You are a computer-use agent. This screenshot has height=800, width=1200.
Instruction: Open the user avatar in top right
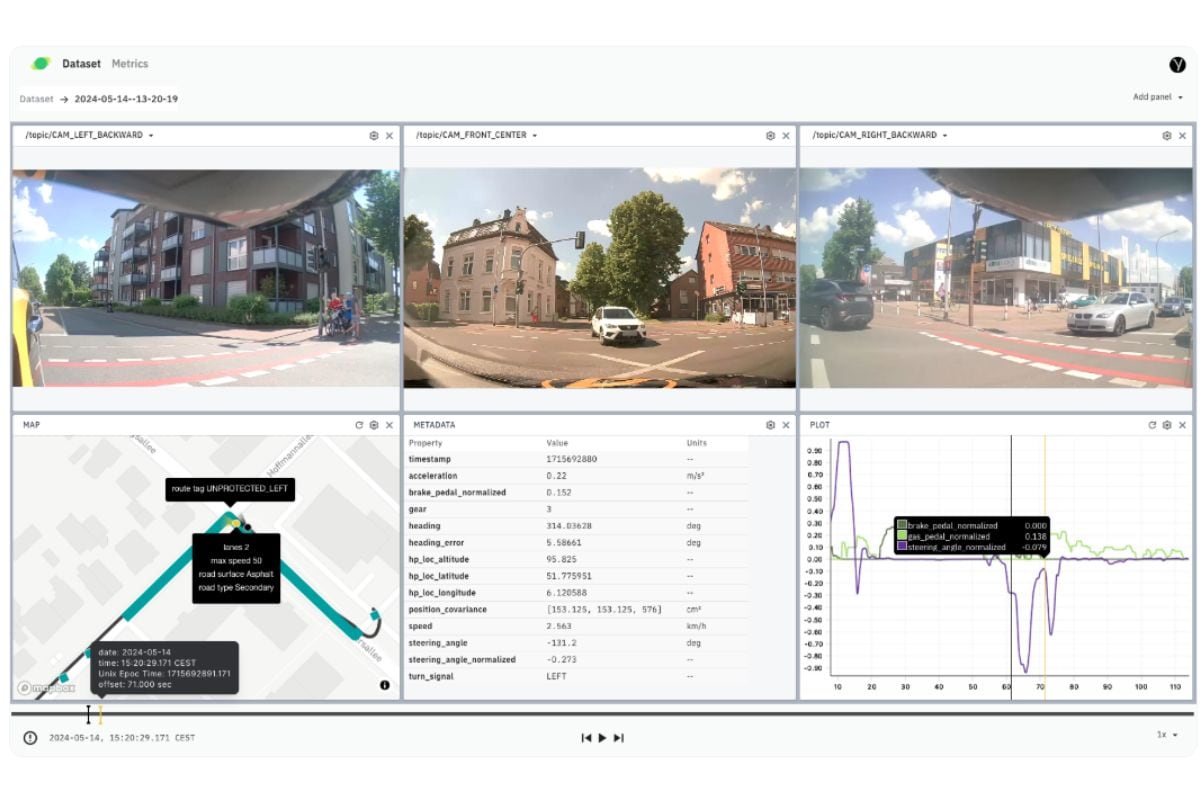[1177, 64]
